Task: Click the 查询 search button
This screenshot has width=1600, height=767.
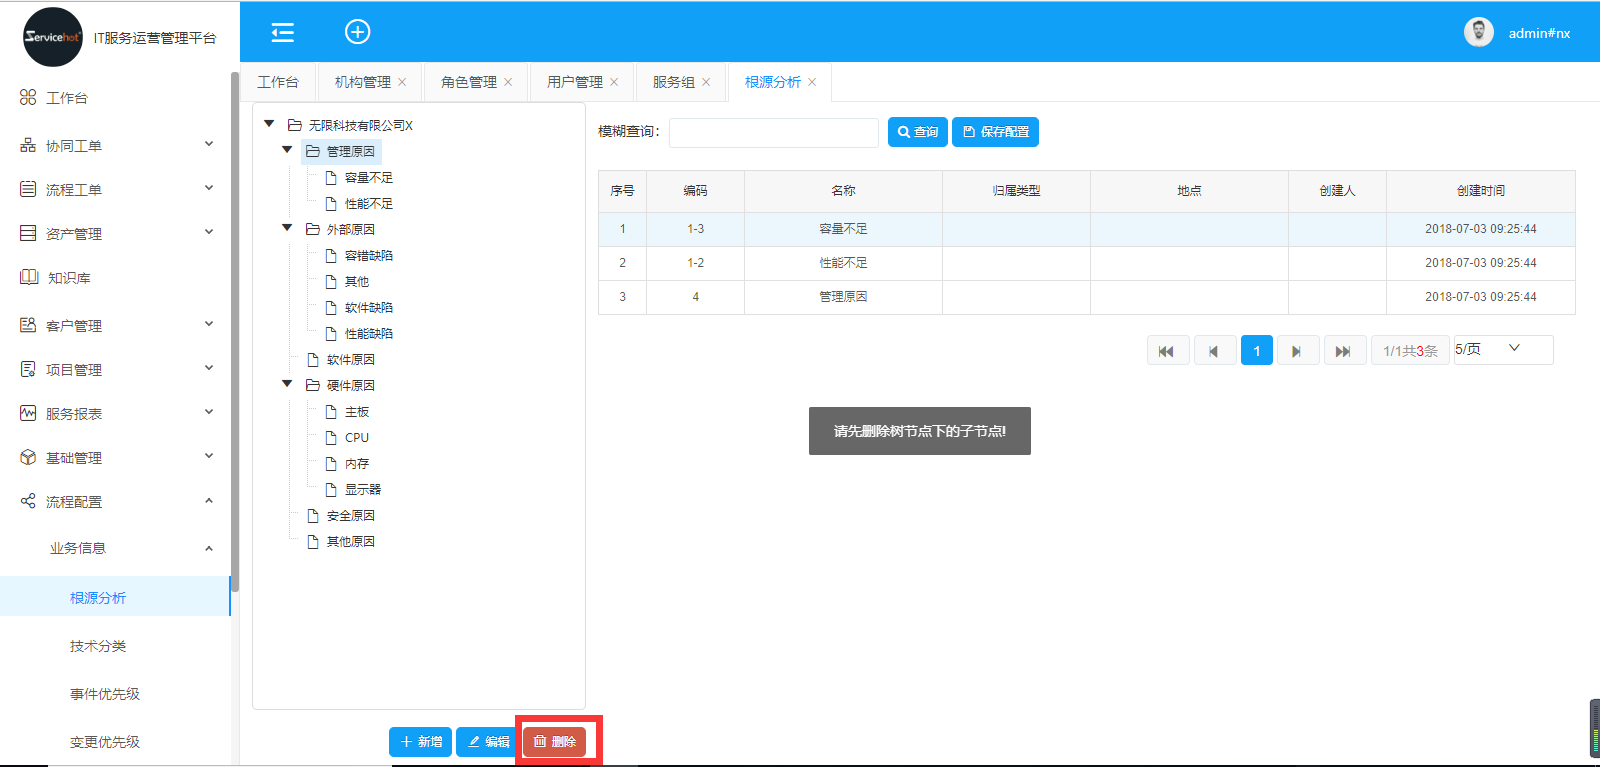Action: point(917,132)
